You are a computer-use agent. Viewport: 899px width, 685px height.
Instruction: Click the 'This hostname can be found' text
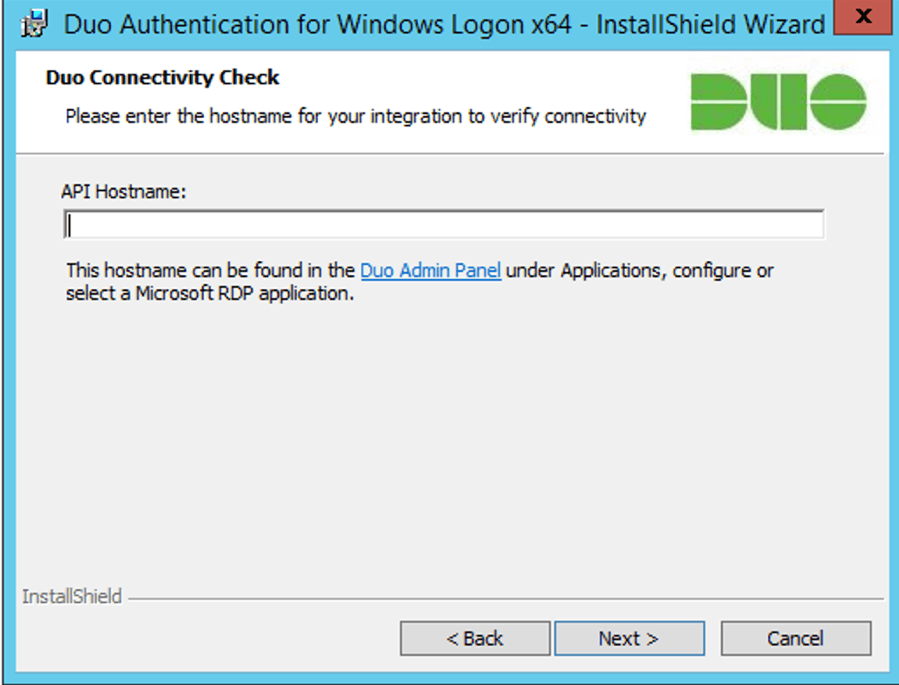(210, 270)
